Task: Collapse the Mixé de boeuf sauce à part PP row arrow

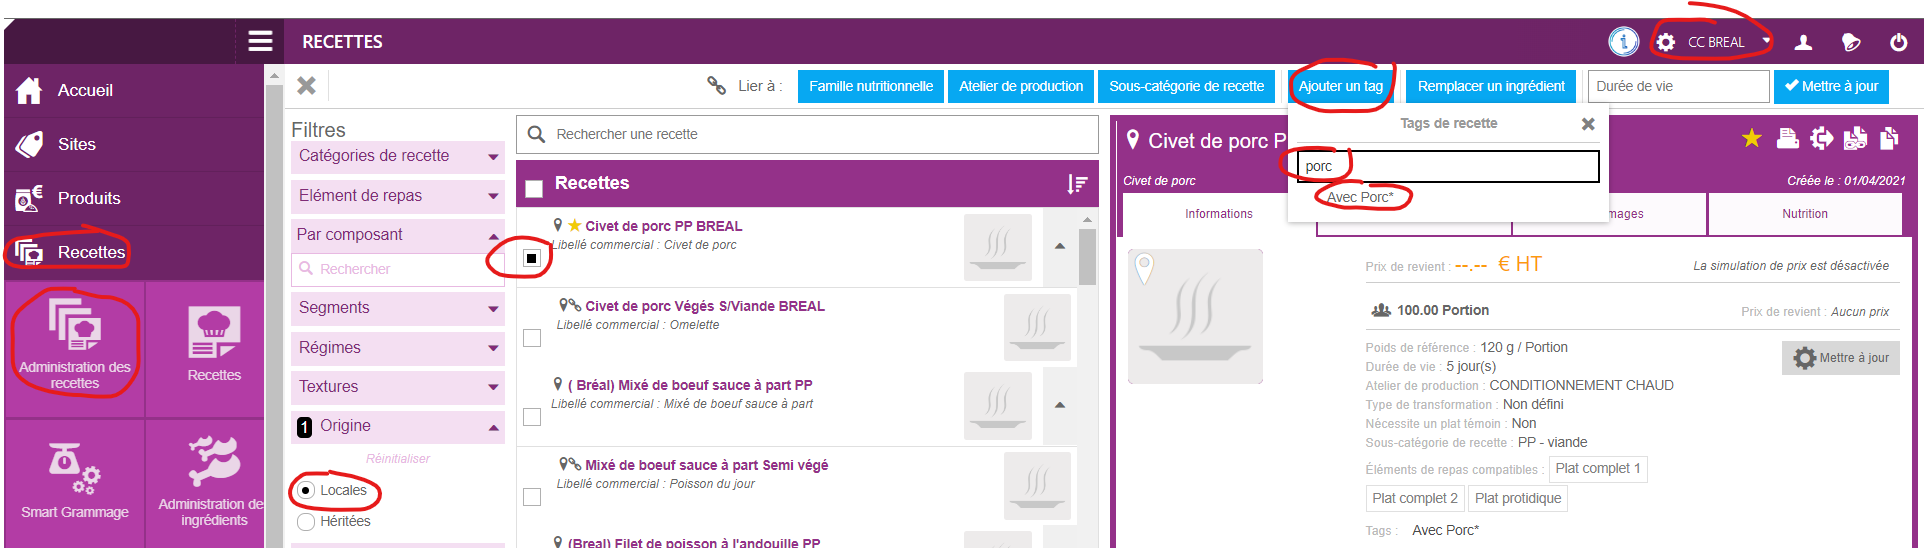Action: [x=1060, y=405]
